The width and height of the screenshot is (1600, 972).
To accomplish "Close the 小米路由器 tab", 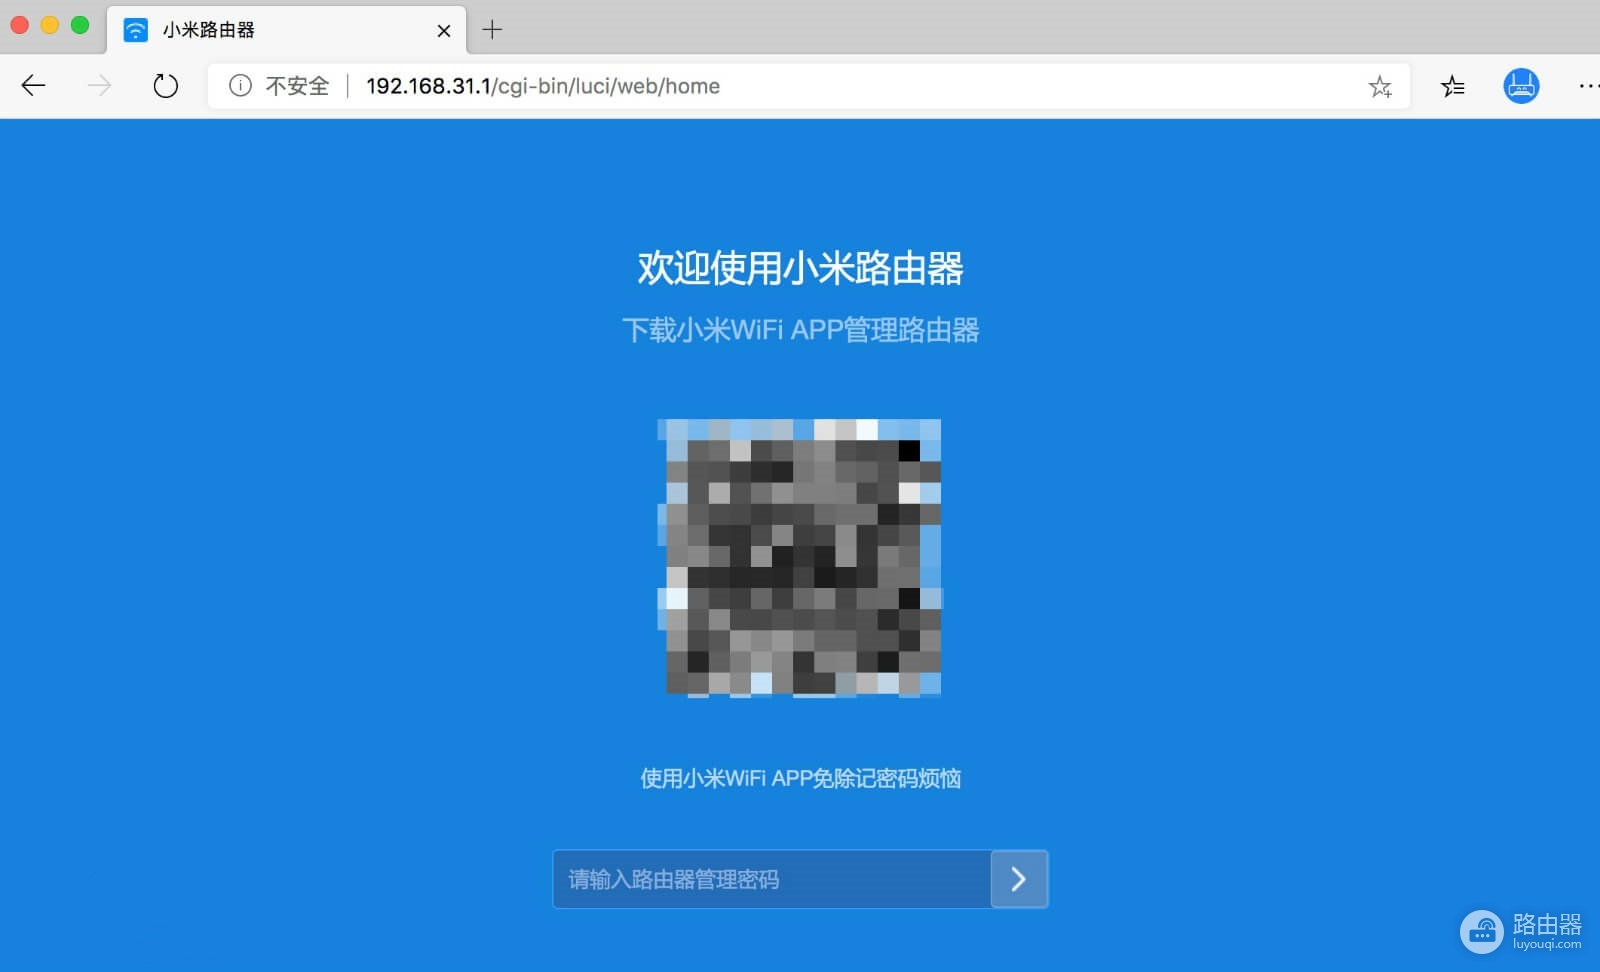I will (444, 30).
